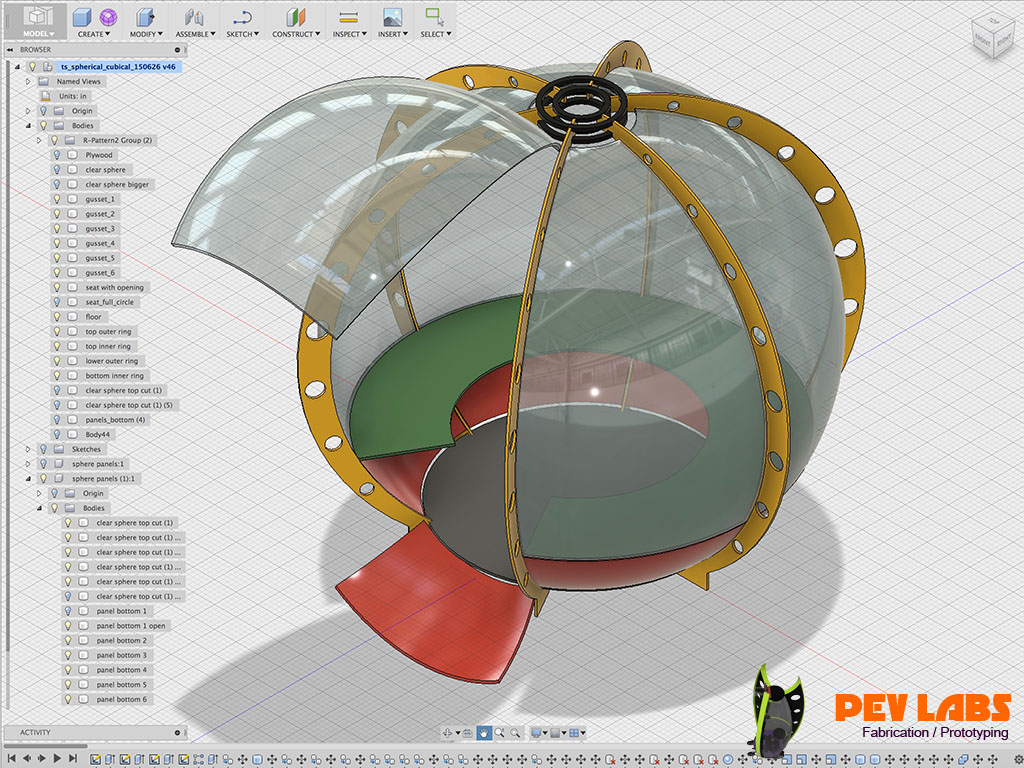
Task: Click the Assemble joint icon
Action: (194, 17)
